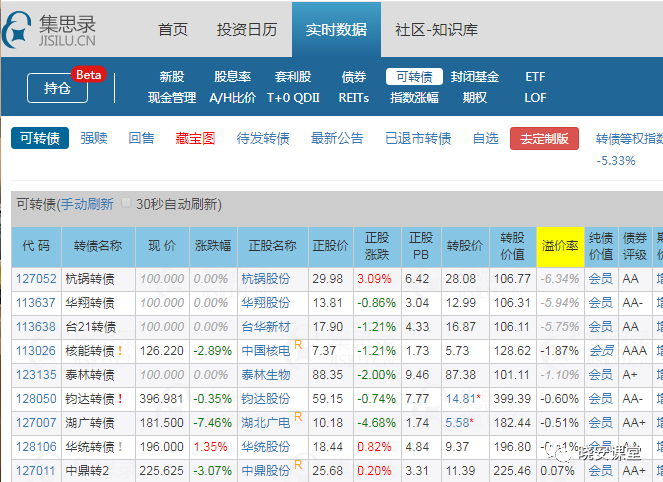Open the 债券 section
This screenshot has width=663, height=482.
click(354, 77)
